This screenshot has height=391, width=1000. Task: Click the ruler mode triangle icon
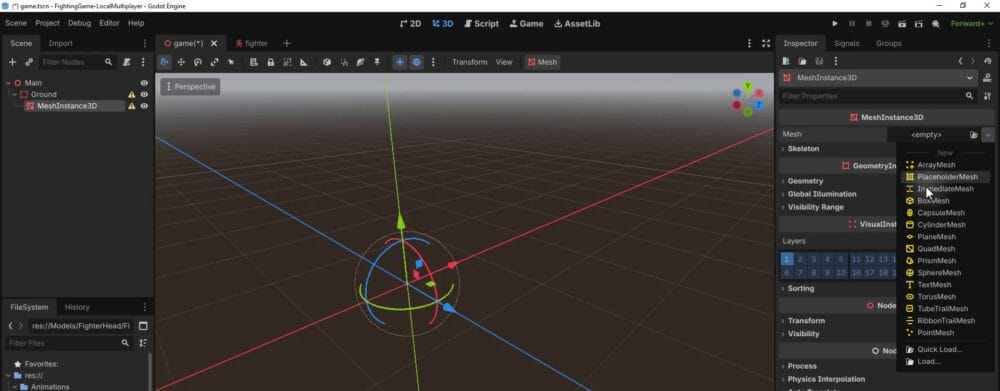[x=304, y=62]
